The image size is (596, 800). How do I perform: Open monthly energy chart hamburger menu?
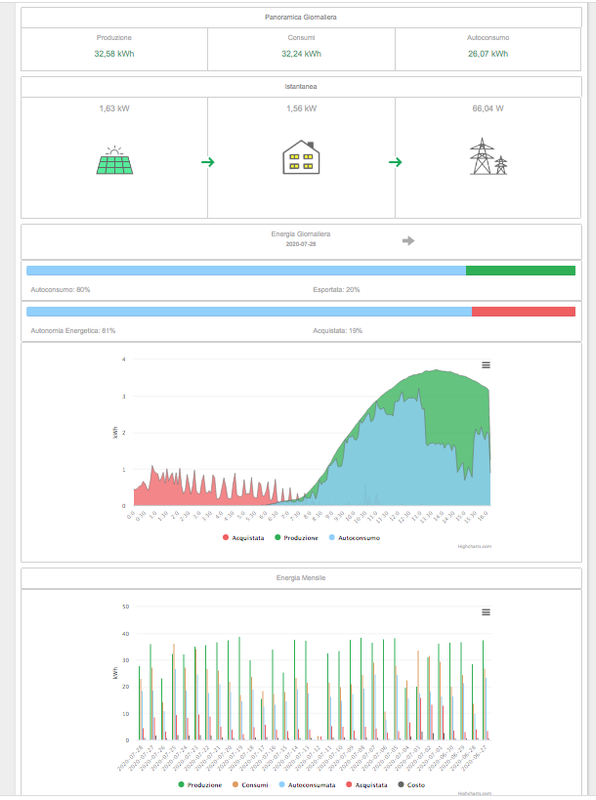[486, 612]
